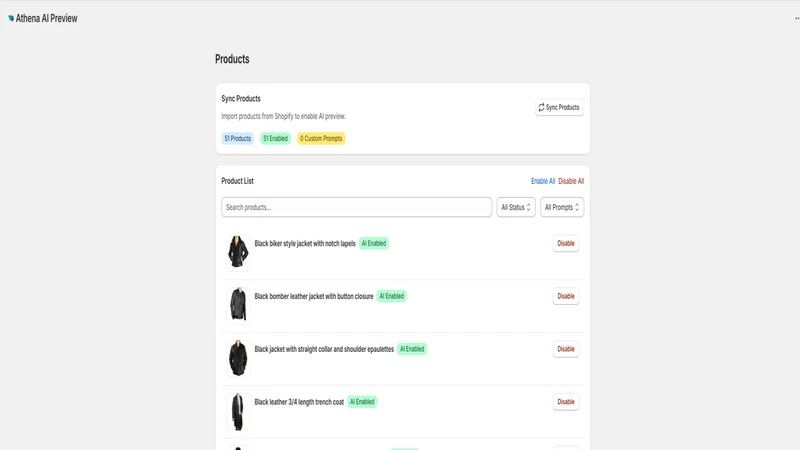Open the leather trench coat thumbnail
800x450 pixels.
238,411
